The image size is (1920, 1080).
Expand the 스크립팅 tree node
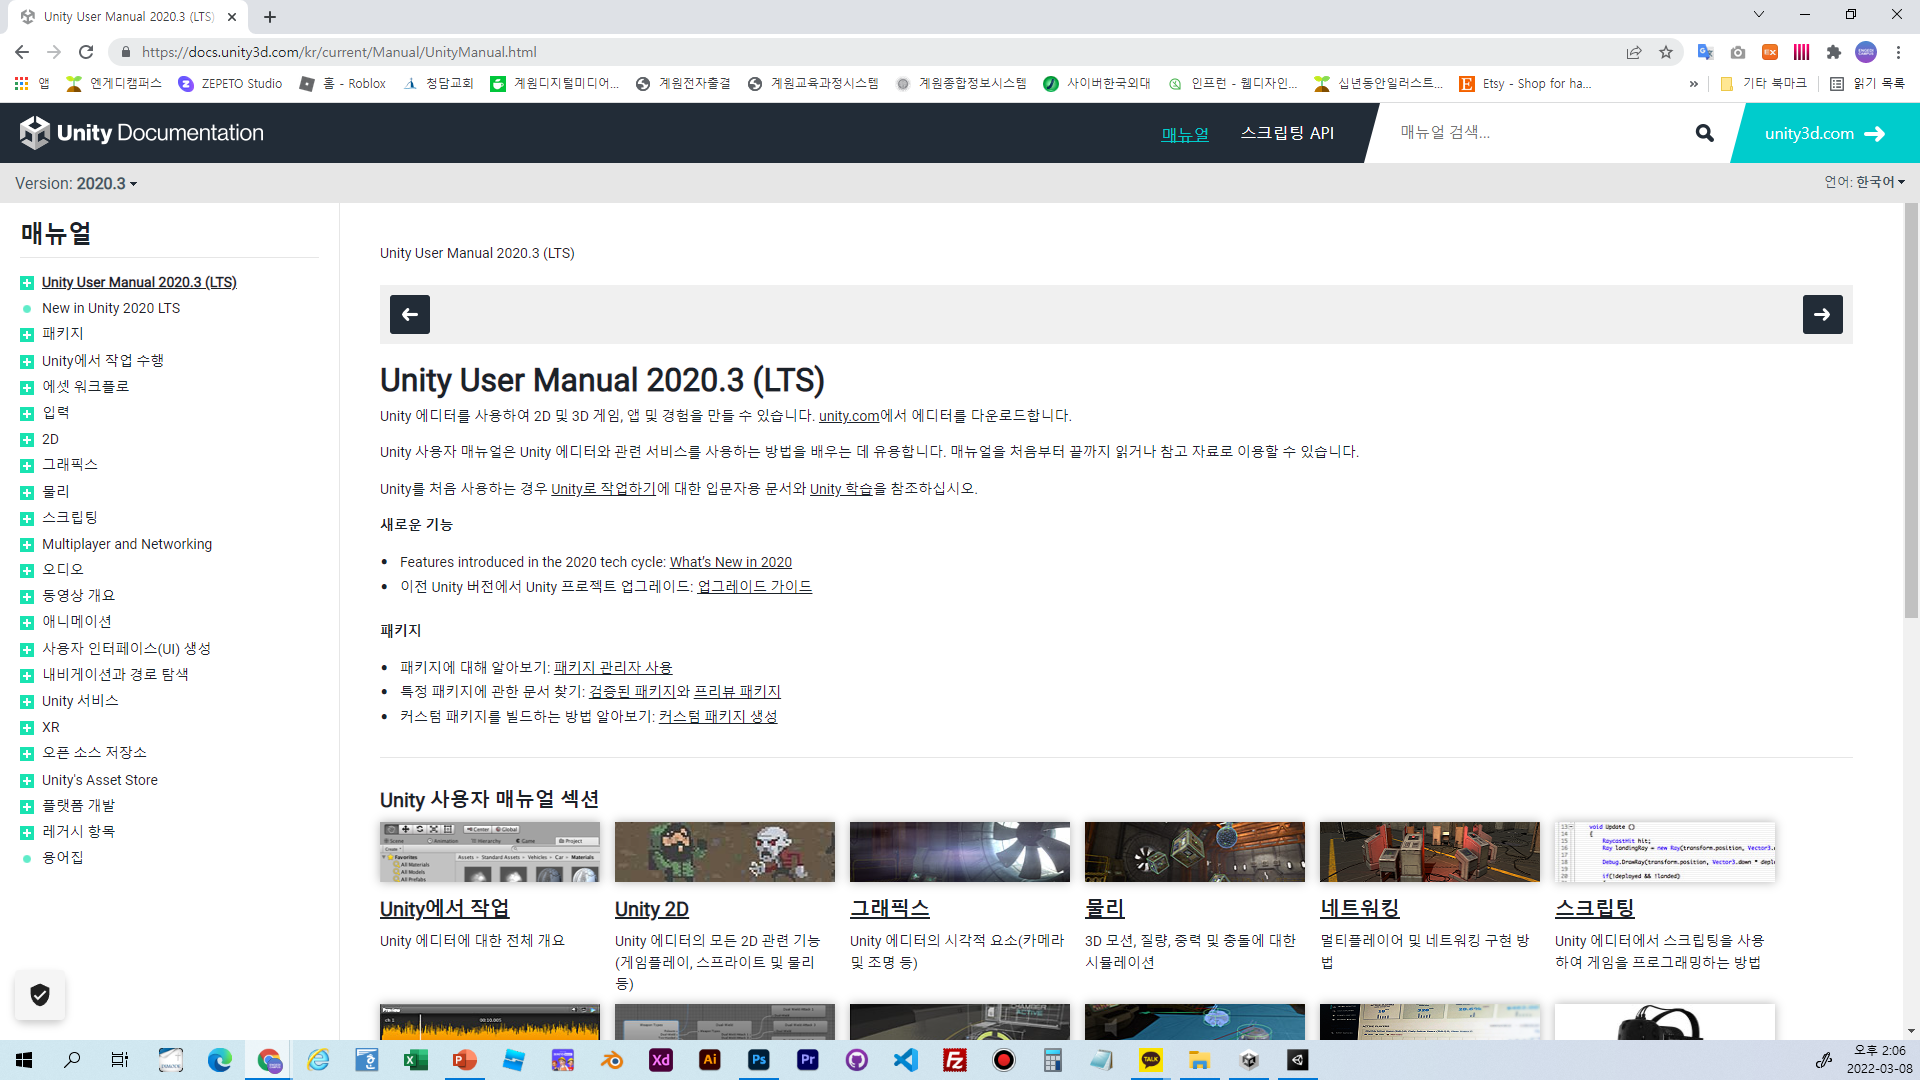(x=27, y=519)
